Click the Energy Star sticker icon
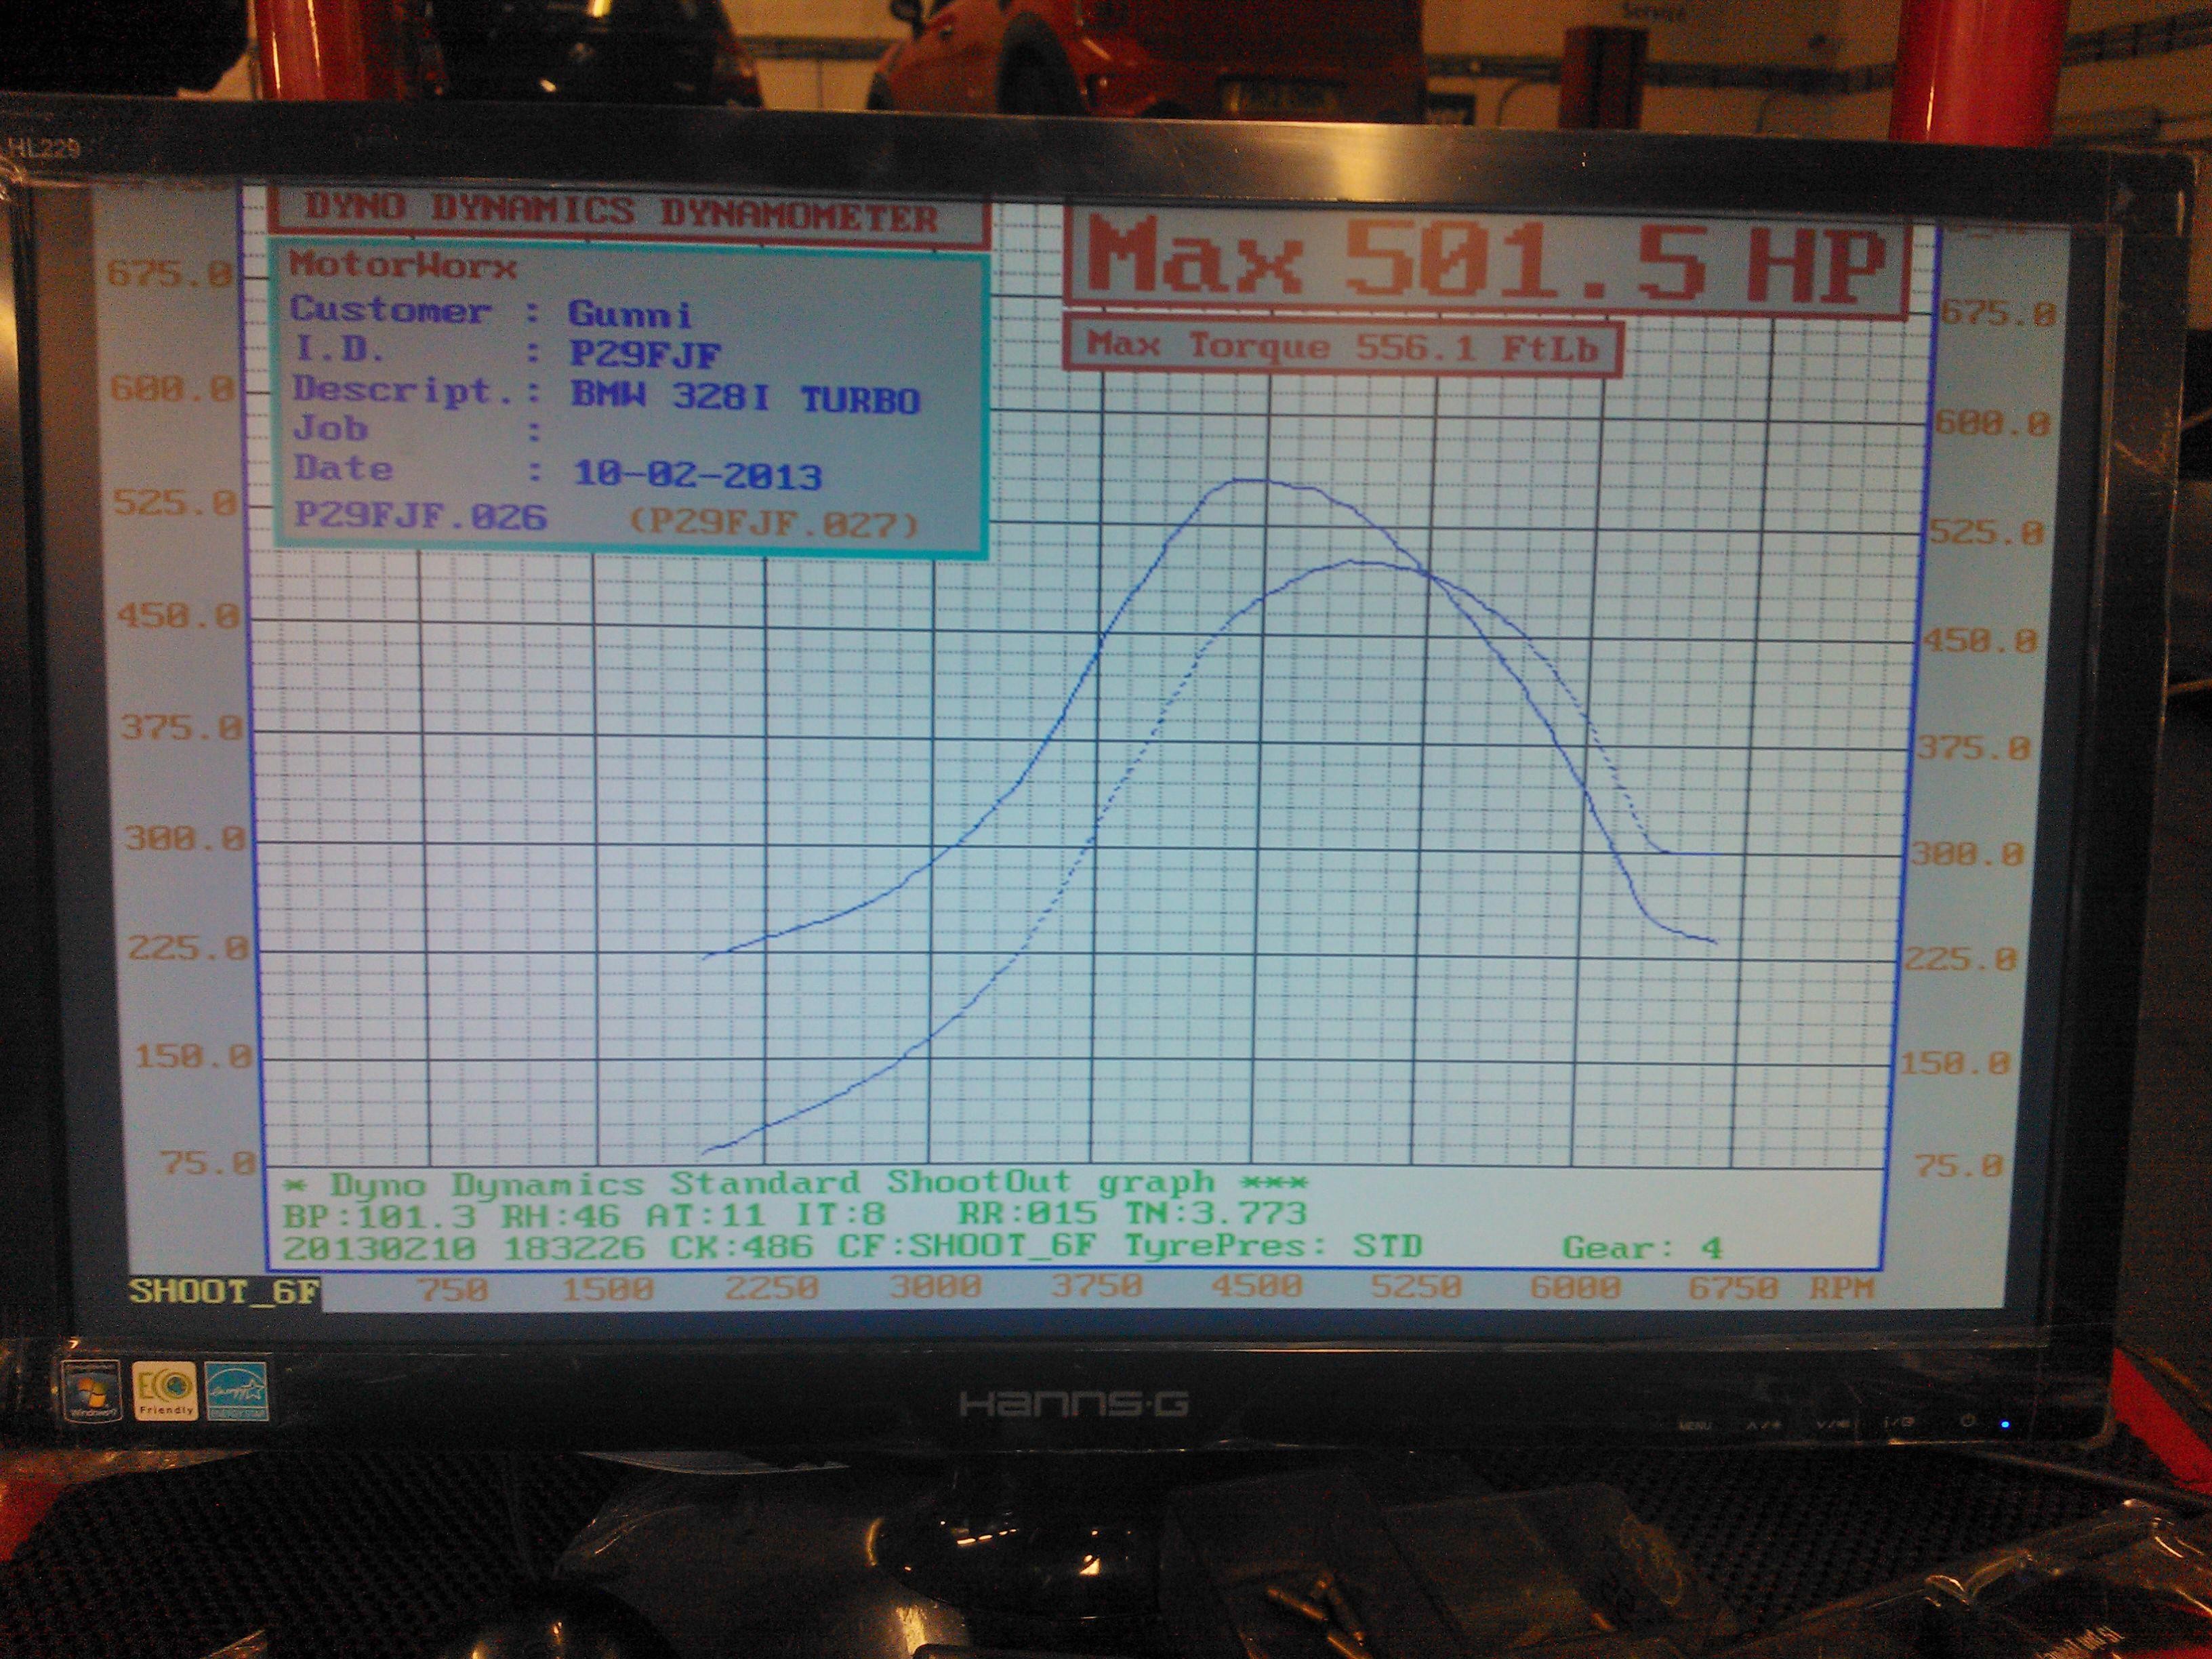This screenshot has height=1659, width=2212. coord(236,1391)
